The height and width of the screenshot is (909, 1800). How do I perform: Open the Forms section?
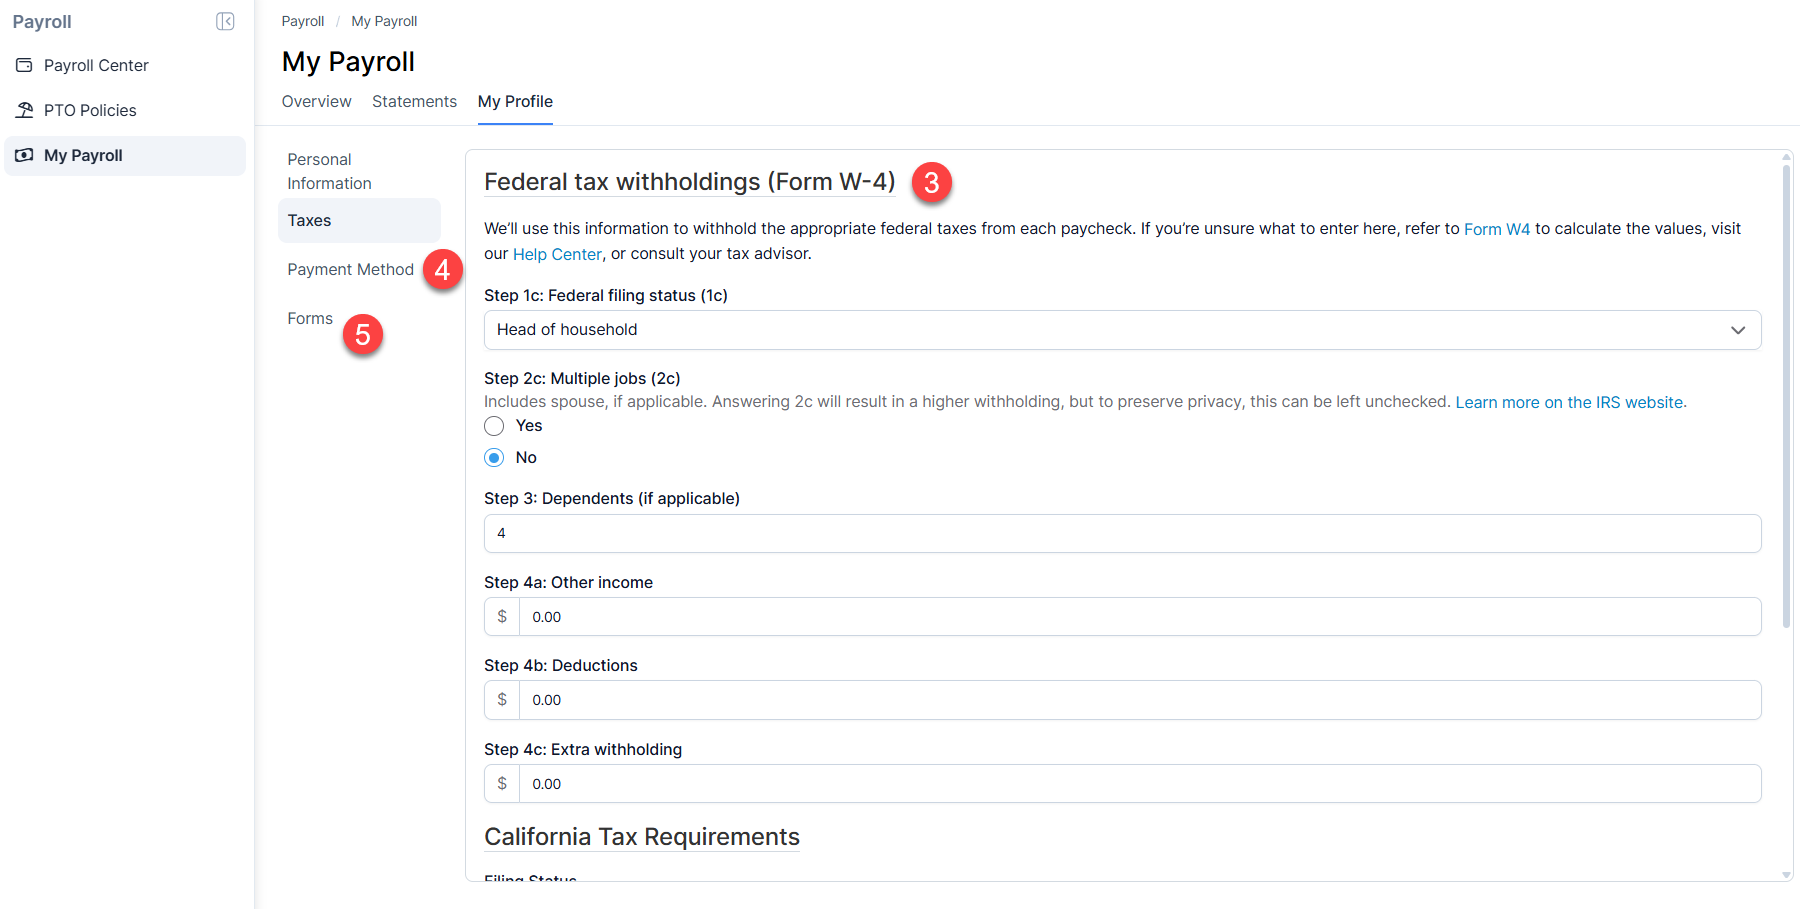coord(310,318)
